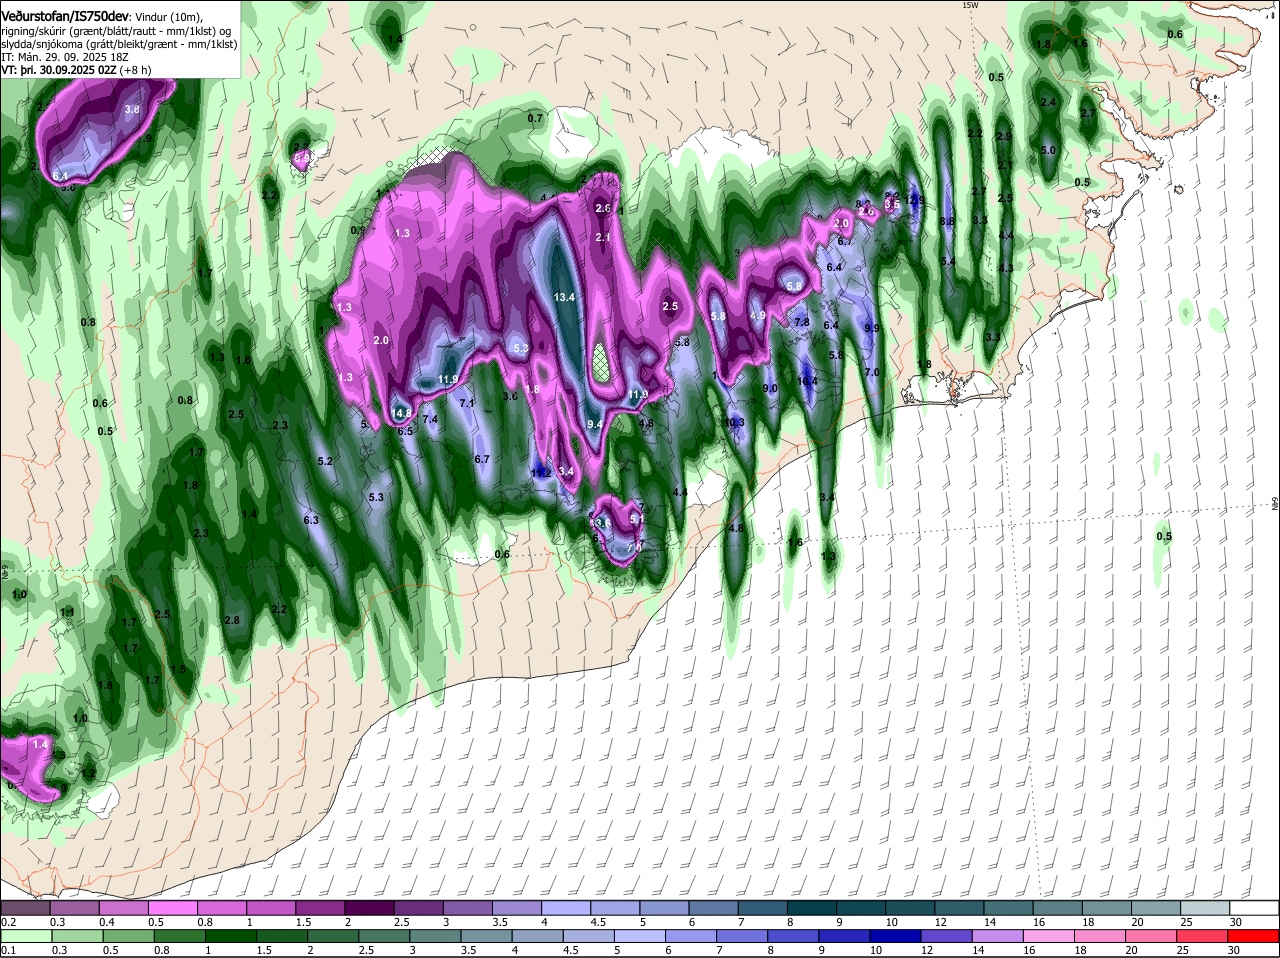Screen dimensions: 1280x958
Task: Click the 5.2 value label on the map
Action: click(x=325, y=461)
